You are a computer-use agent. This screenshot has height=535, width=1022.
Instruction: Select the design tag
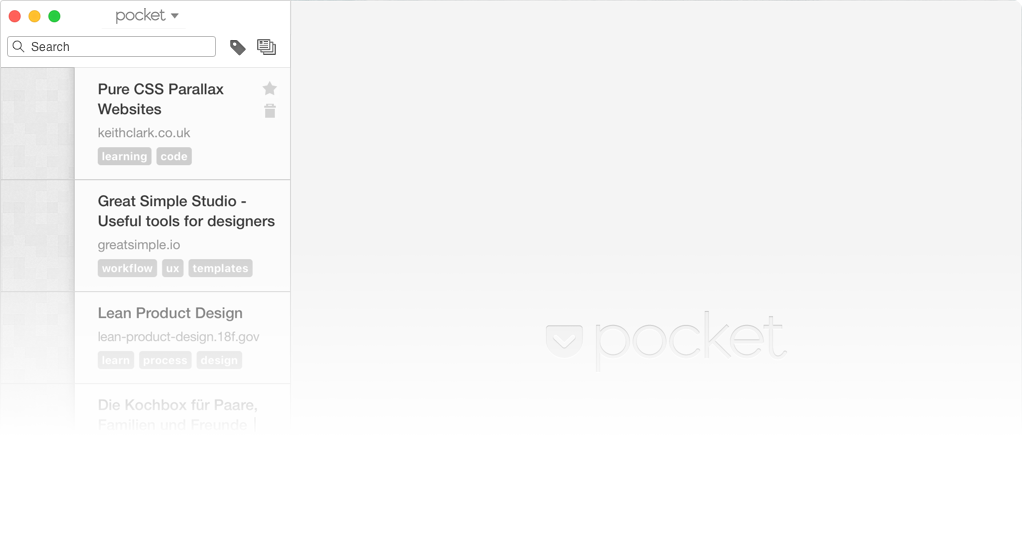(219, 360)
